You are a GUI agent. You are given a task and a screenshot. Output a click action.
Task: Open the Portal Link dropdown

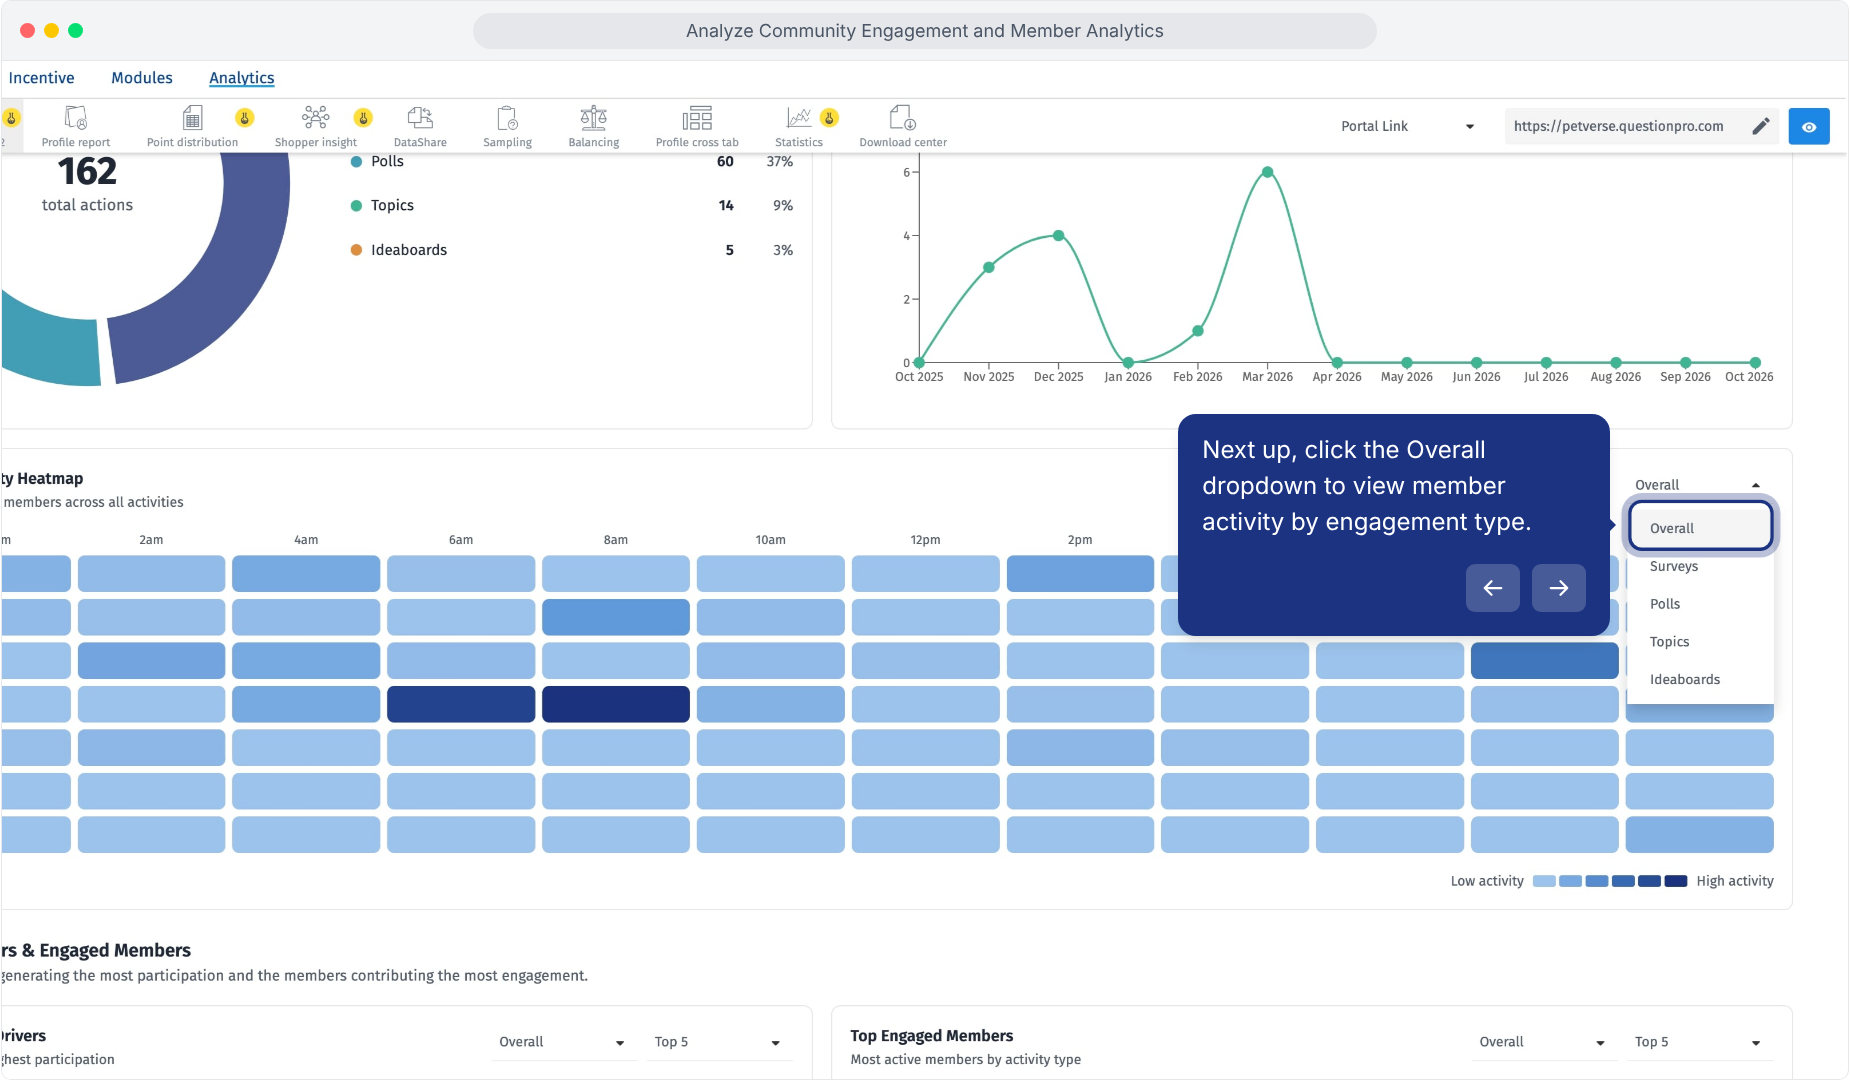1407,127
